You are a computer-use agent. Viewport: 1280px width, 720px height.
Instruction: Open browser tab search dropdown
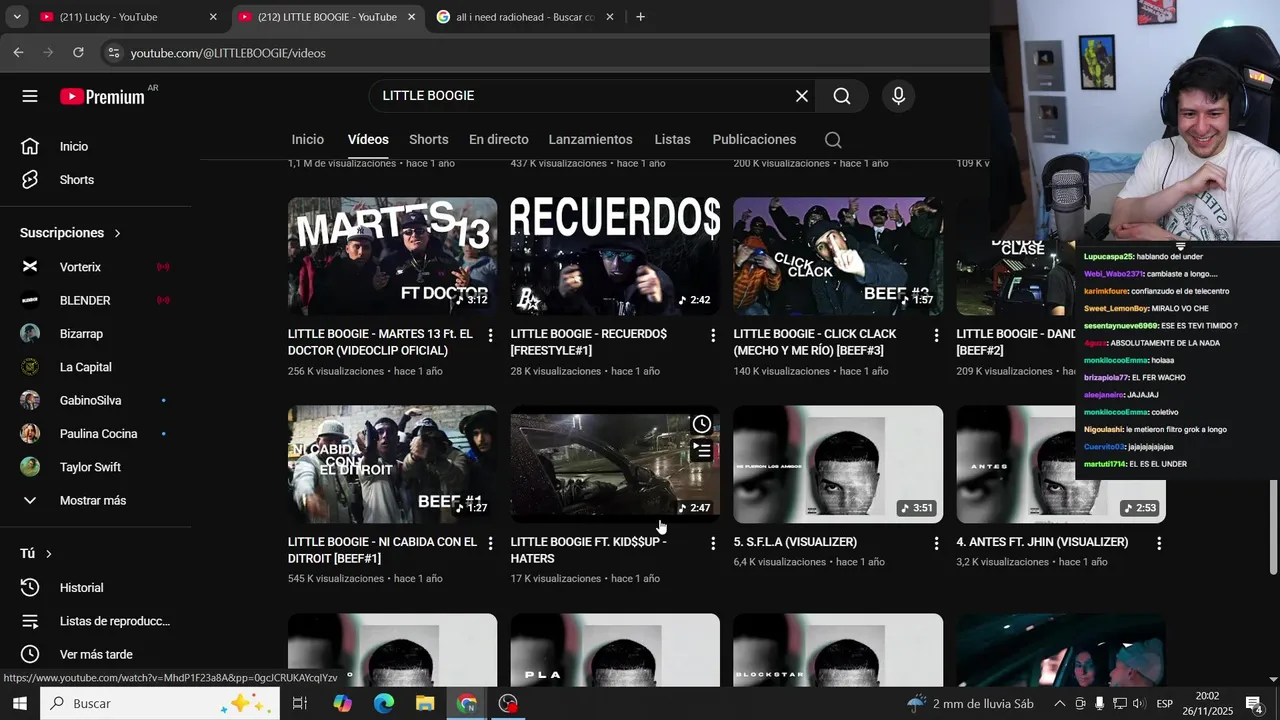coord(16,17)
